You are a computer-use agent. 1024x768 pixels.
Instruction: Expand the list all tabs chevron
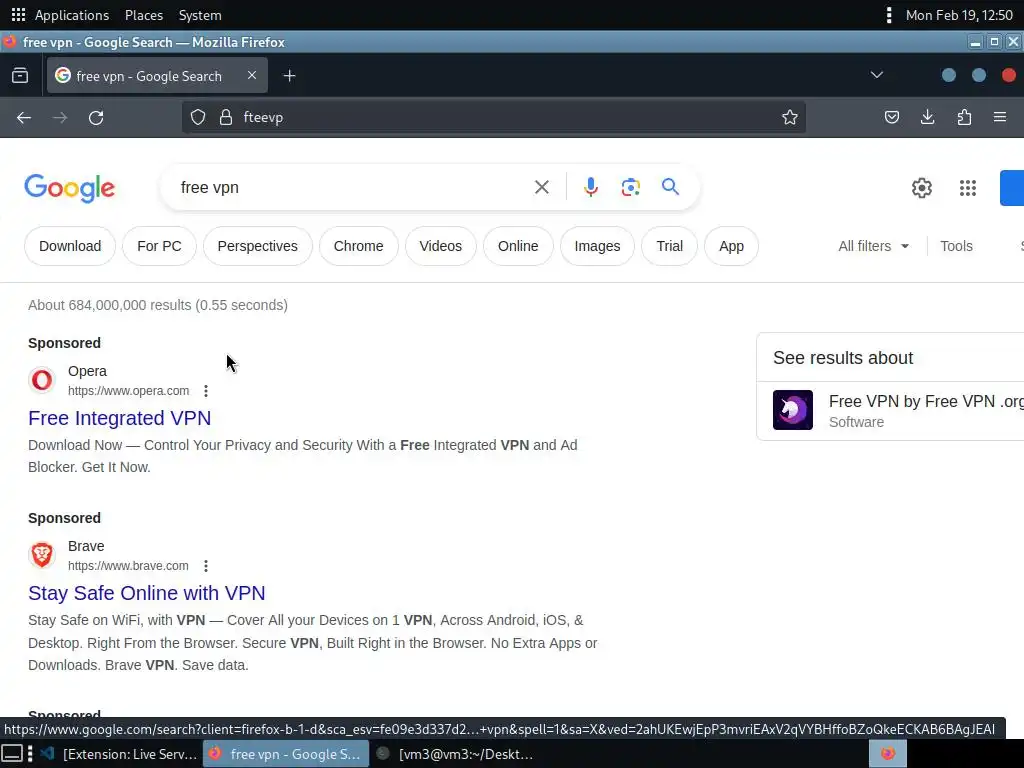(877, 75)
